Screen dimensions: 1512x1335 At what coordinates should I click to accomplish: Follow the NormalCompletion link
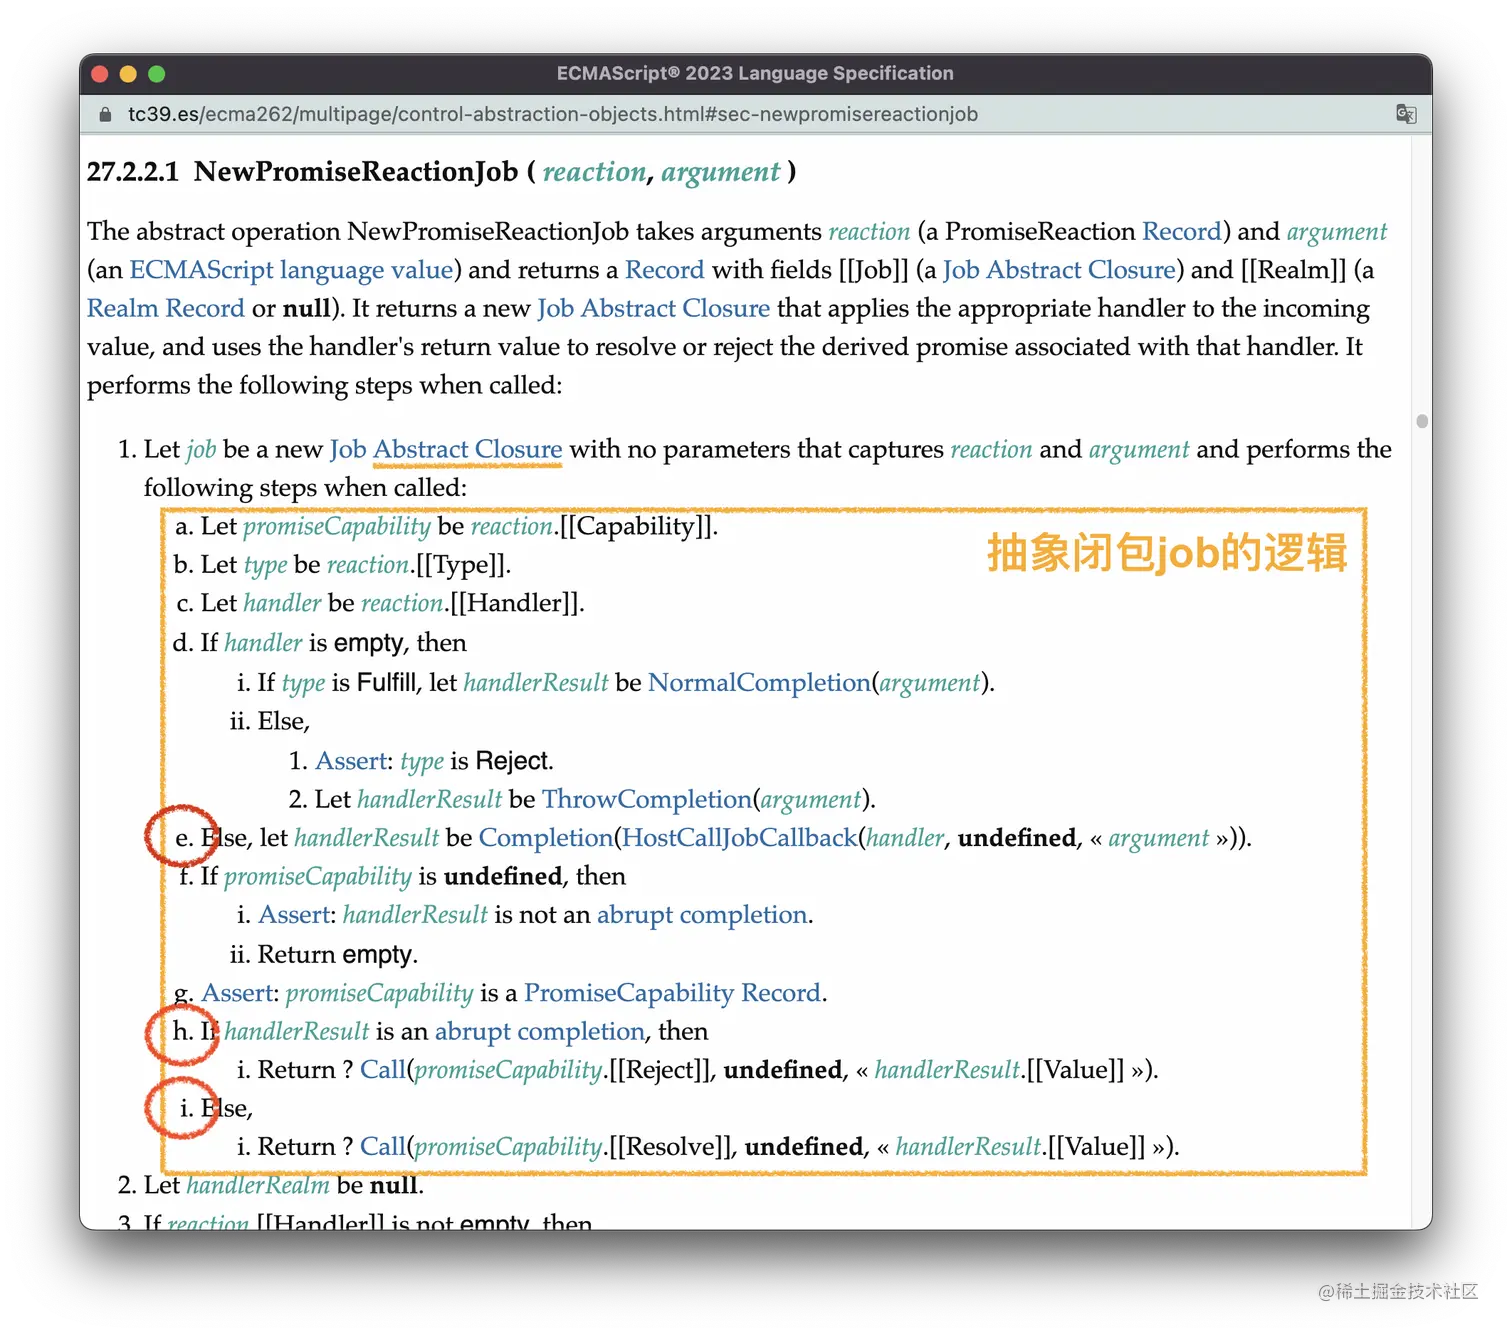[x=760, y=683]
